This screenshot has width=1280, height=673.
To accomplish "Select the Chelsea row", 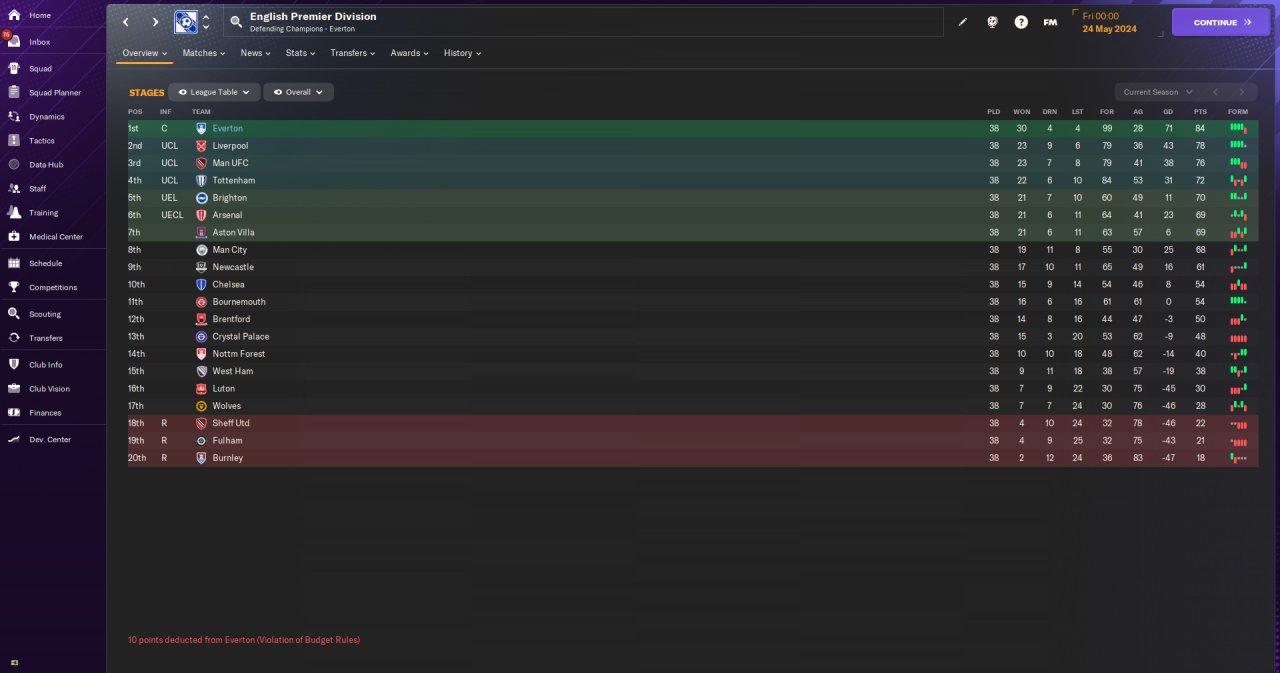I will pyautogui.click(x=691, y=285).
